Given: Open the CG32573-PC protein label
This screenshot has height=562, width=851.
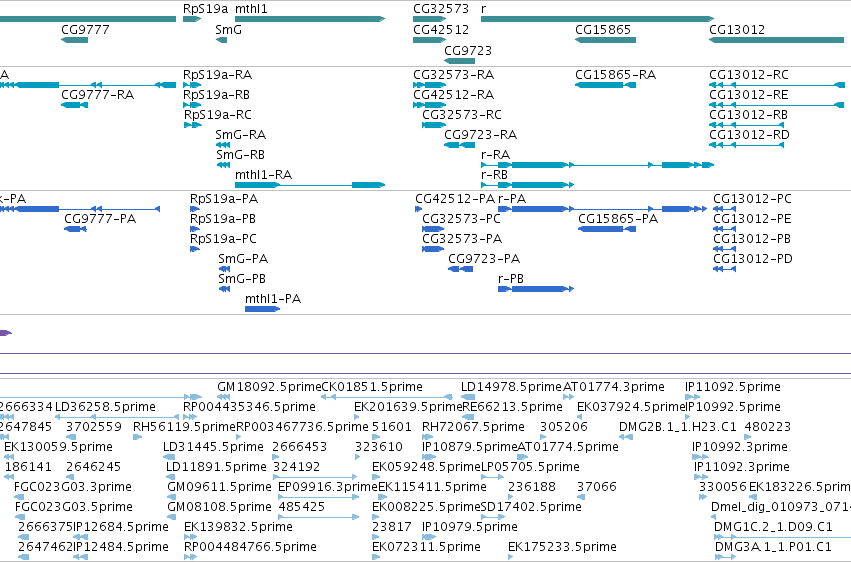Looking at the screenshot, I should [461, 219].
